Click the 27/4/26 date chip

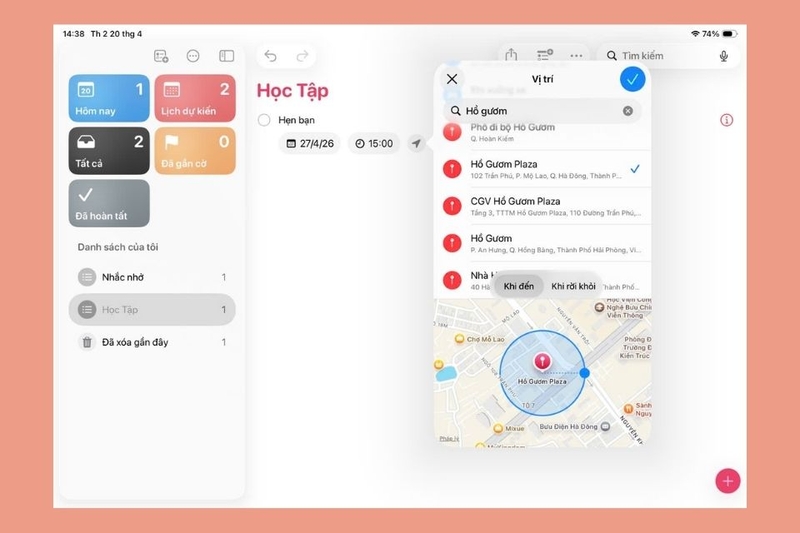coord(310,143)
